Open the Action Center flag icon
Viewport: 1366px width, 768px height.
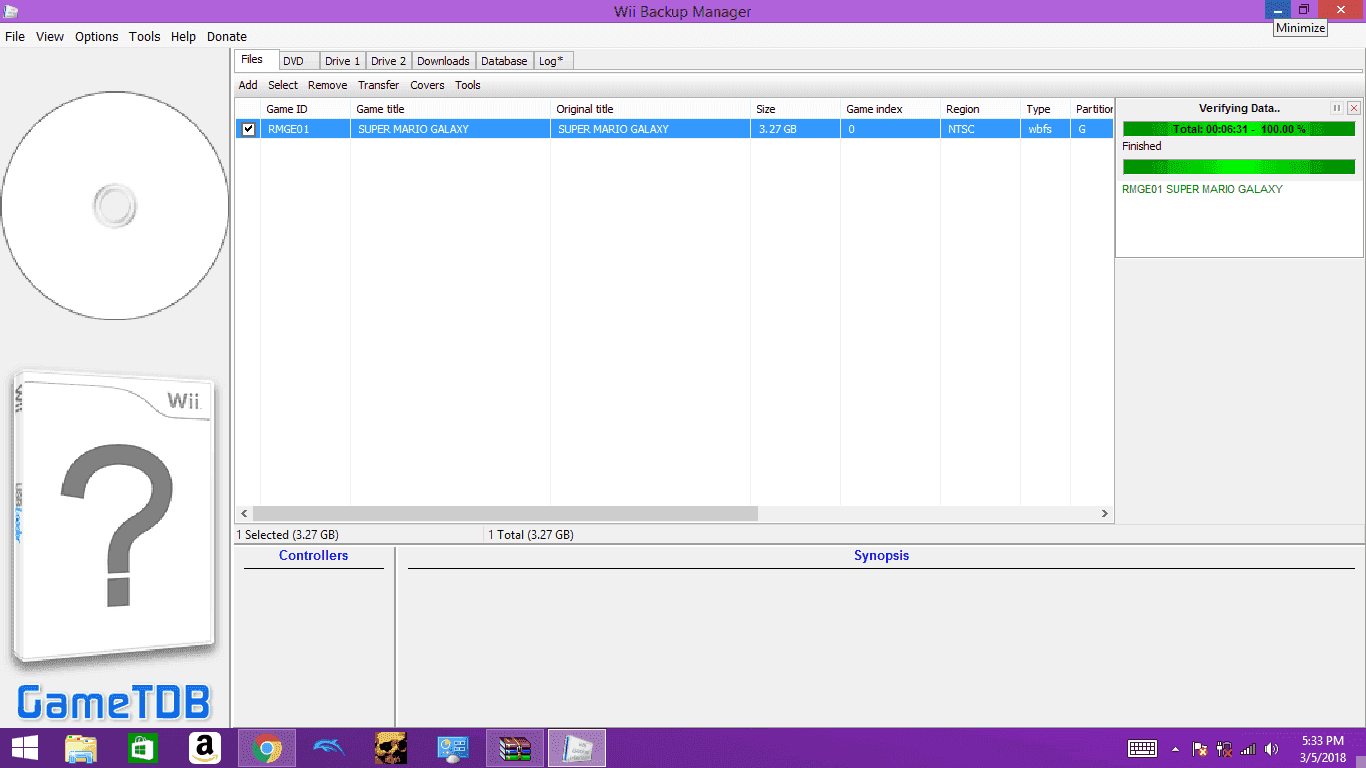(1200, 749)
